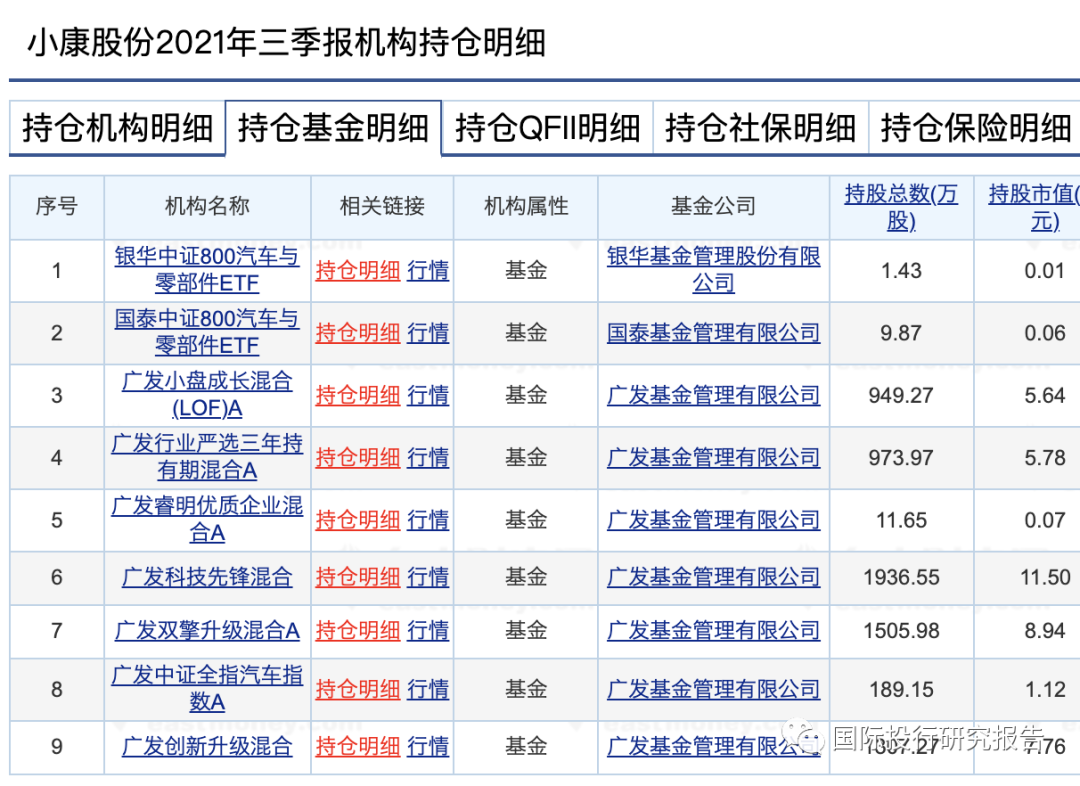The height and width of the screenshot is (786, 1080).
Task: Click 行情 for 银华中证800 row
Action: [x=428, y=271]
